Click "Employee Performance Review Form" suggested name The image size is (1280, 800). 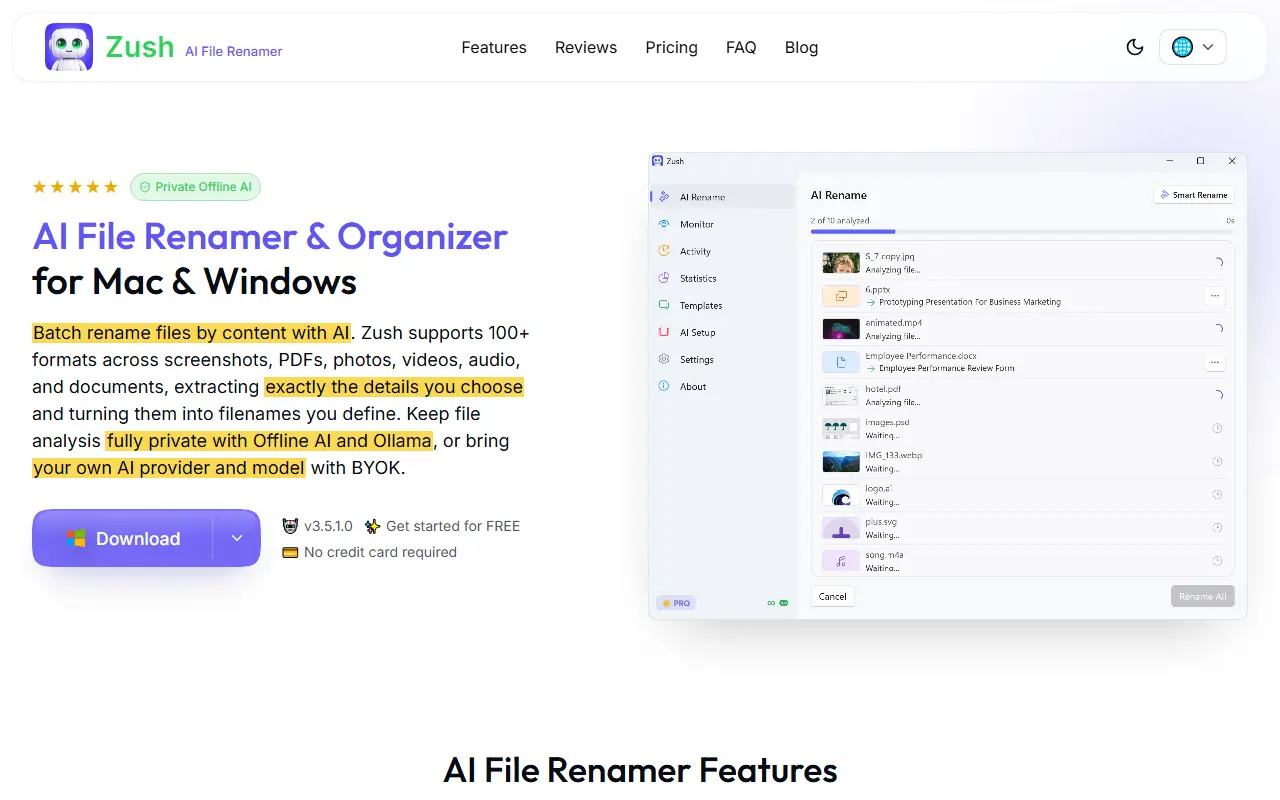click(947, 368)
